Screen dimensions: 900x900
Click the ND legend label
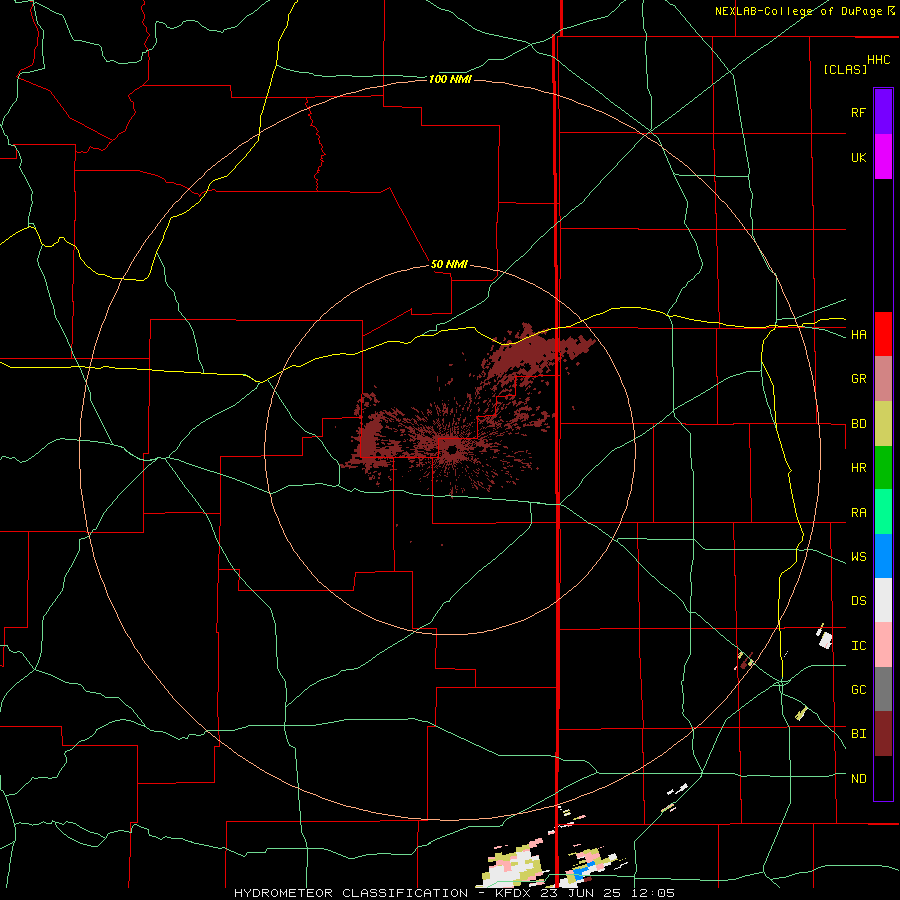(x=858, y=779)
